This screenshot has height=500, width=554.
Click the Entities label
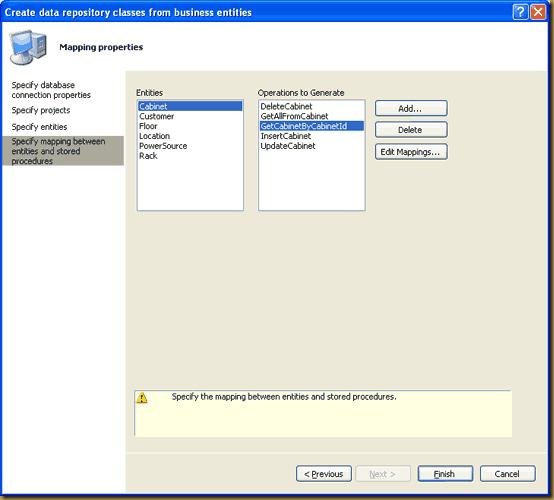(x=149, y=93)
